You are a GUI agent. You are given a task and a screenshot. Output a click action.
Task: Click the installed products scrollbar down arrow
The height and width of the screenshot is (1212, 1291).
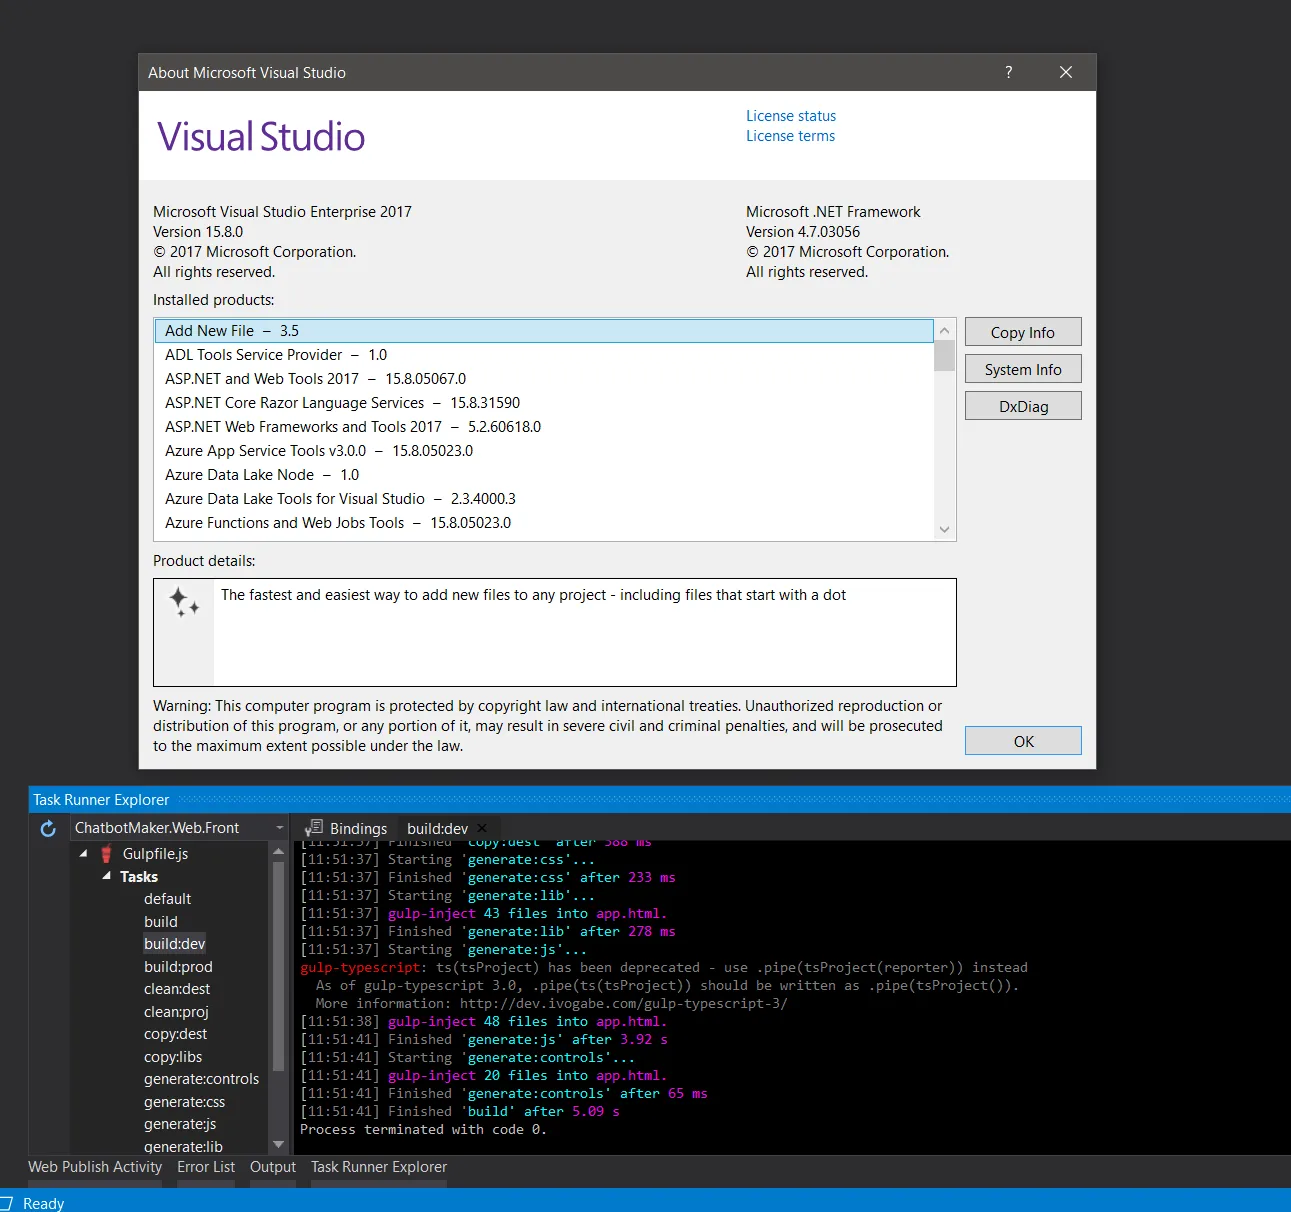click(944, 530)
